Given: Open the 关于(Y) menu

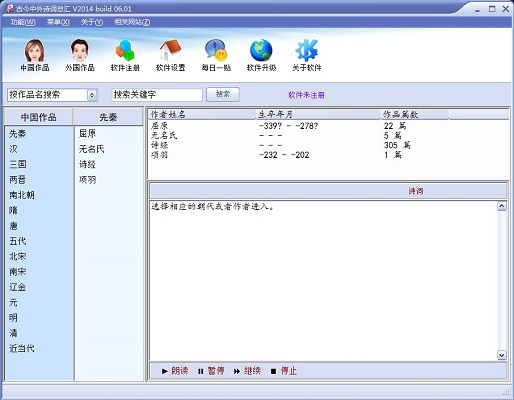Looking at the screenshot, I should (x=92, y=22).
